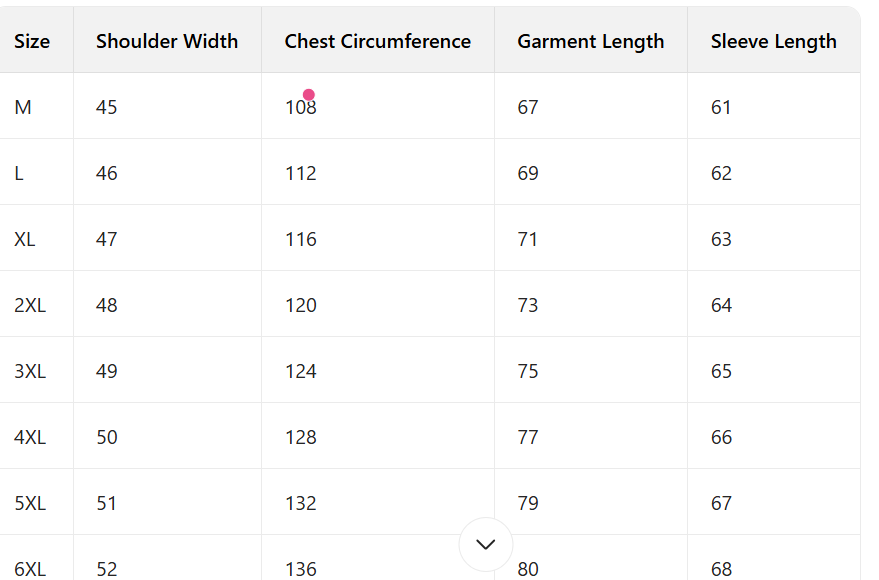Select the 3XL size row label
Screen dimensions: 879x580
[30, 371]
